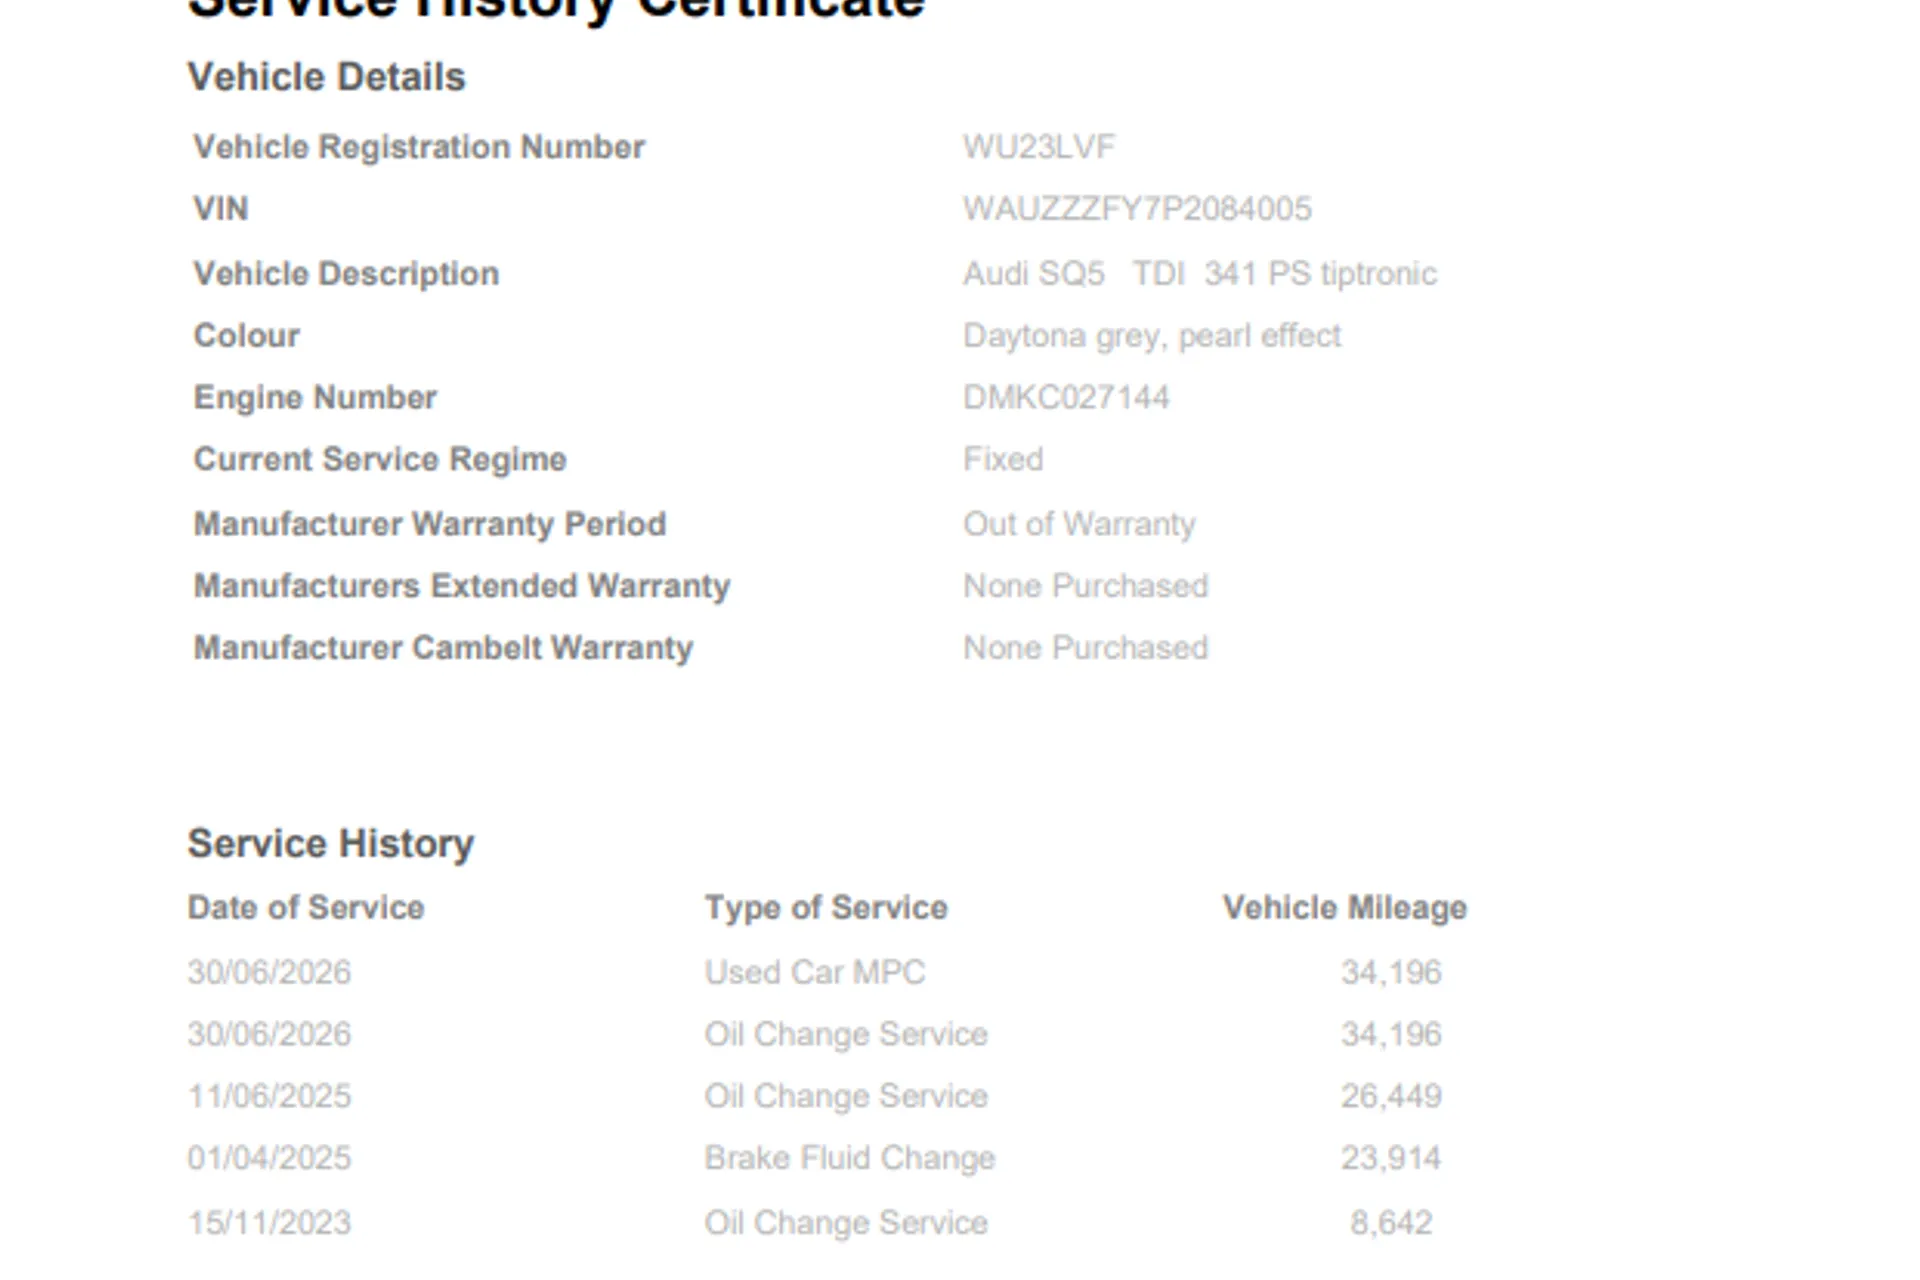Click the 26,449 mileage value
Screen dimensions: 1920x1280
pos(1391,1096)
